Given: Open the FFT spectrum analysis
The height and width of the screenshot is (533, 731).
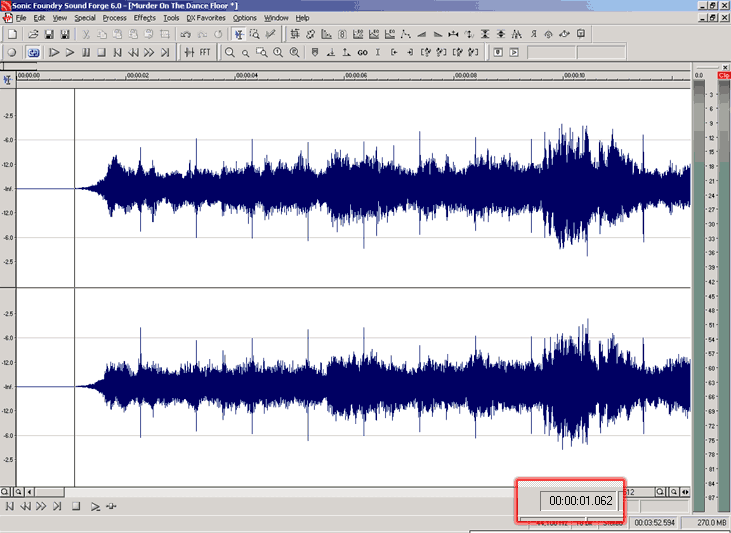Looking at the screenshot, I should click(205, 52).
